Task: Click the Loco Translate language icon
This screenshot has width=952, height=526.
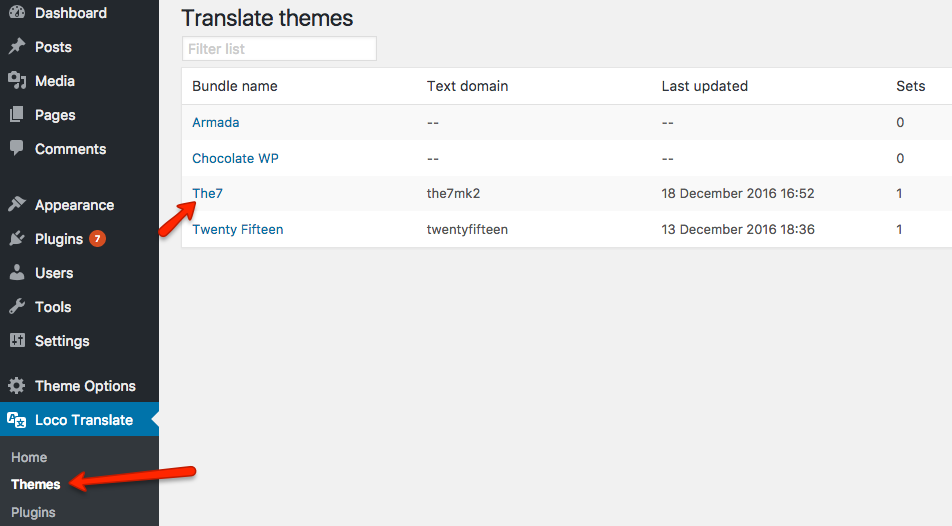Action: (16, 420)
